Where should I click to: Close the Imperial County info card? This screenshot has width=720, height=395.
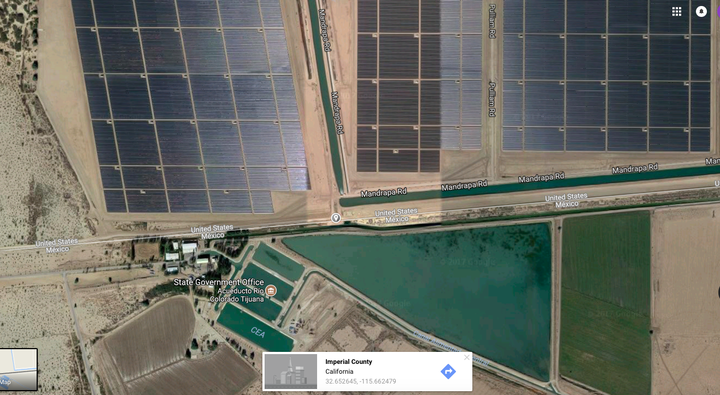tap(467, 357)
